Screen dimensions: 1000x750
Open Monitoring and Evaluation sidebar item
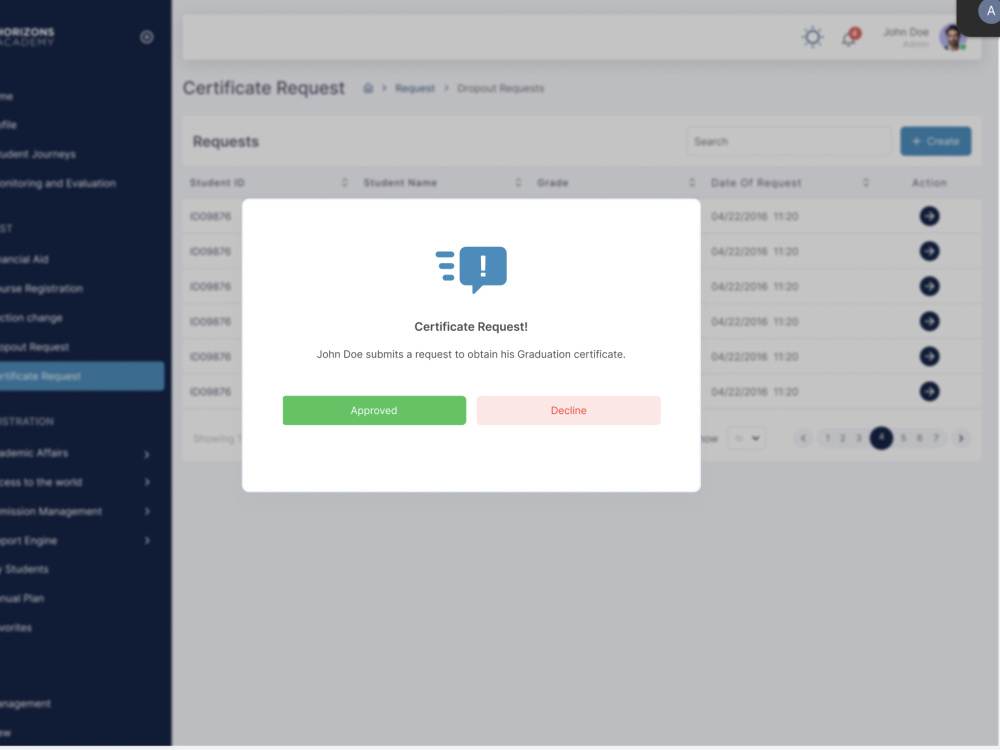click(58, 184)
